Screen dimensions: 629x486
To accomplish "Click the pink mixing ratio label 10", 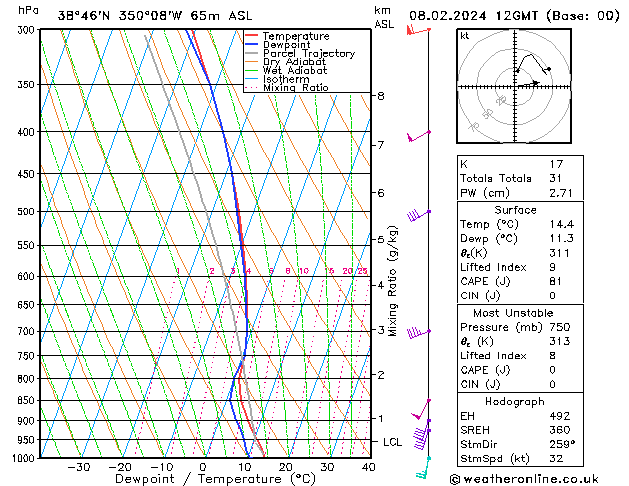I will coord(304,271).
